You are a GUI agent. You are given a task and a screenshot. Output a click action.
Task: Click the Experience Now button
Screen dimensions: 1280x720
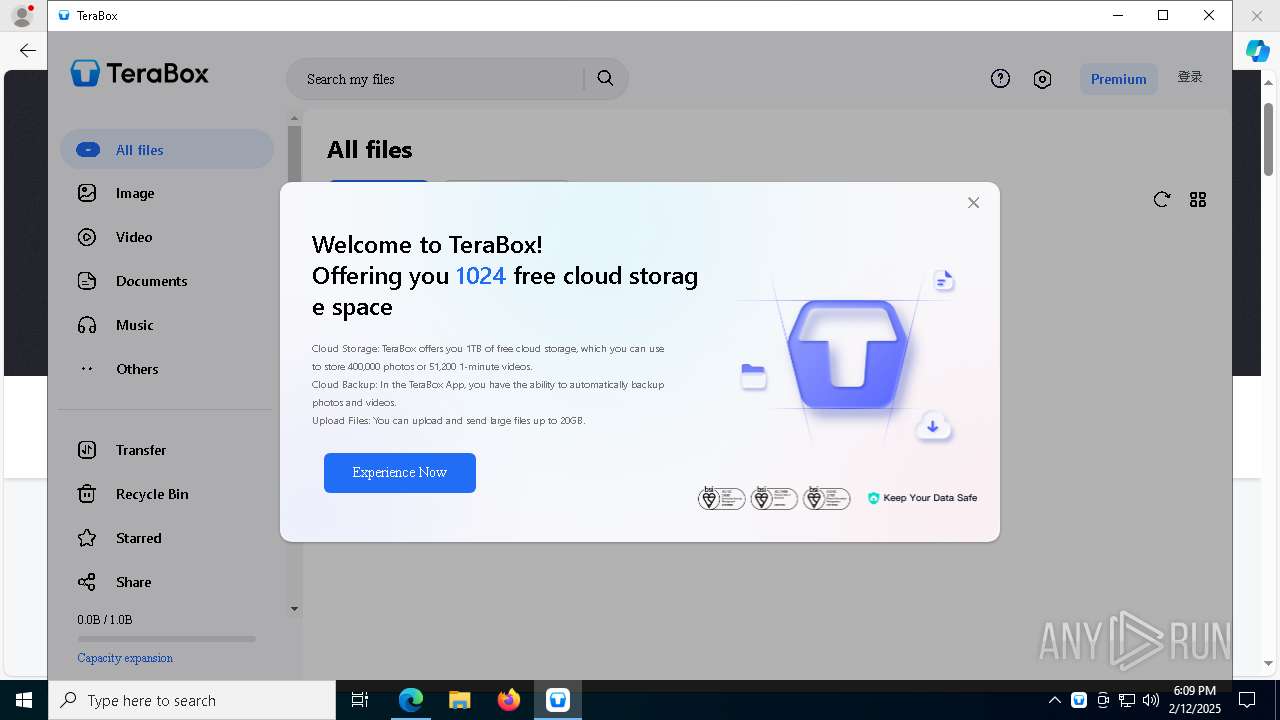[400, 473]
